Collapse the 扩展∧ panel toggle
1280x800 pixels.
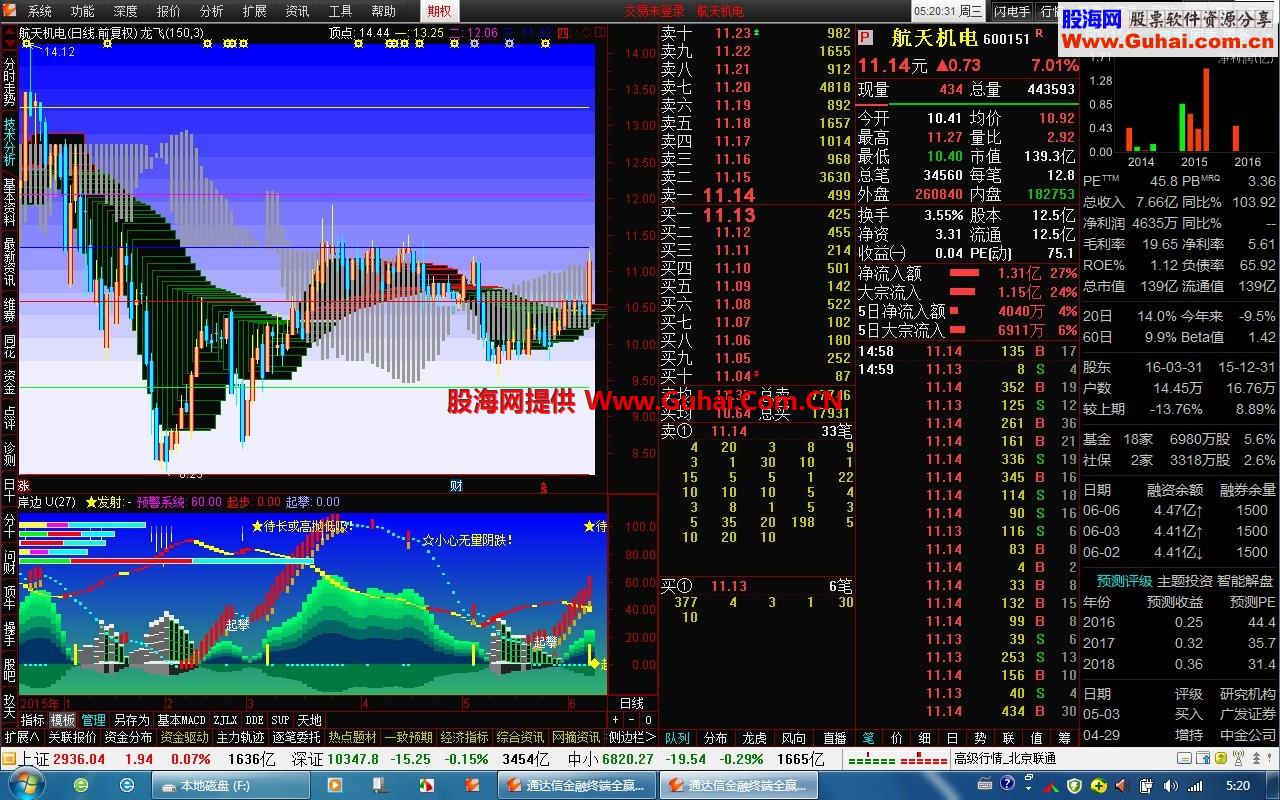[x=21, y=737]
